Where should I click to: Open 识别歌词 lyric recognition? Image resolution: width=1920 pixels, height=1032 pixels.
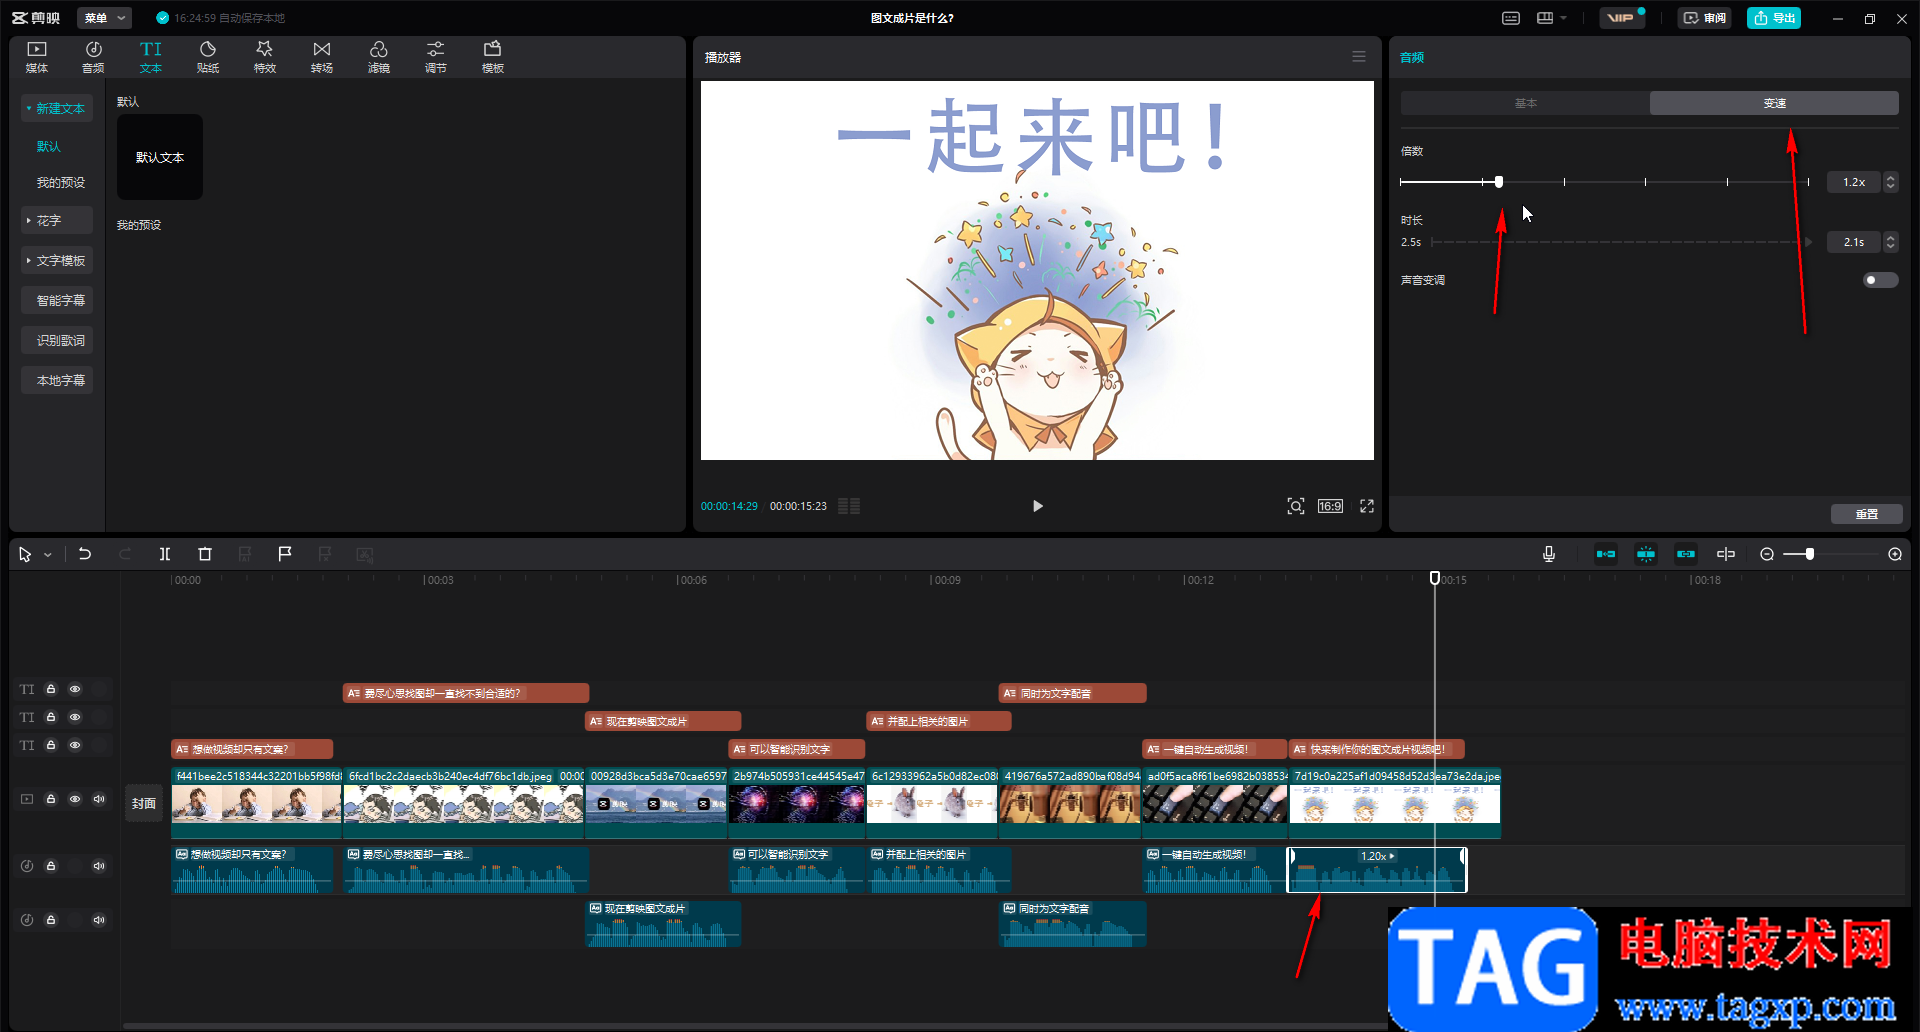[57, 340]
